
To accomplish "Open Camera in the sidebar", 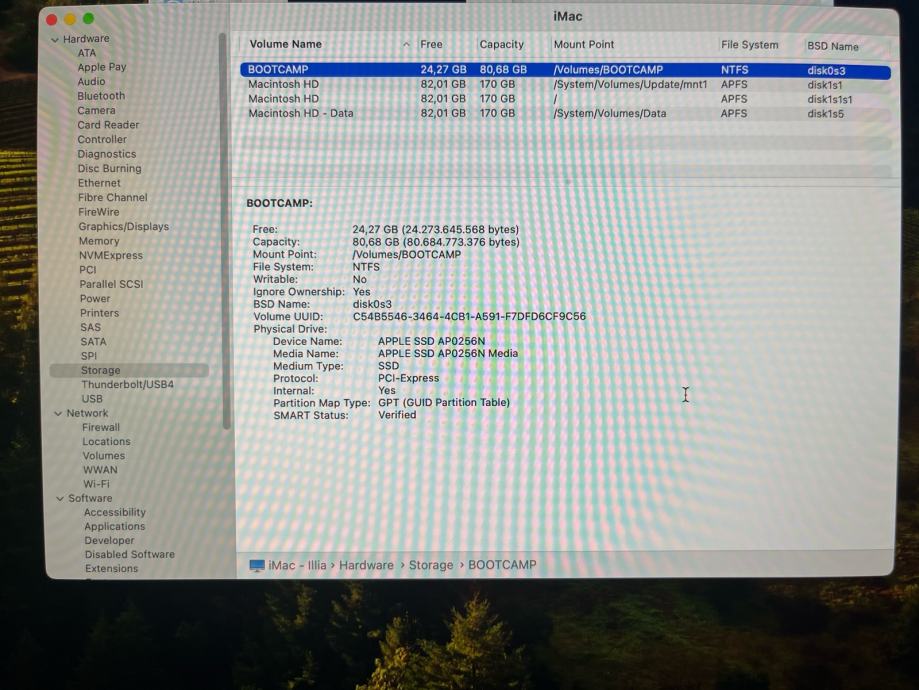I will [x=96, y=110].
